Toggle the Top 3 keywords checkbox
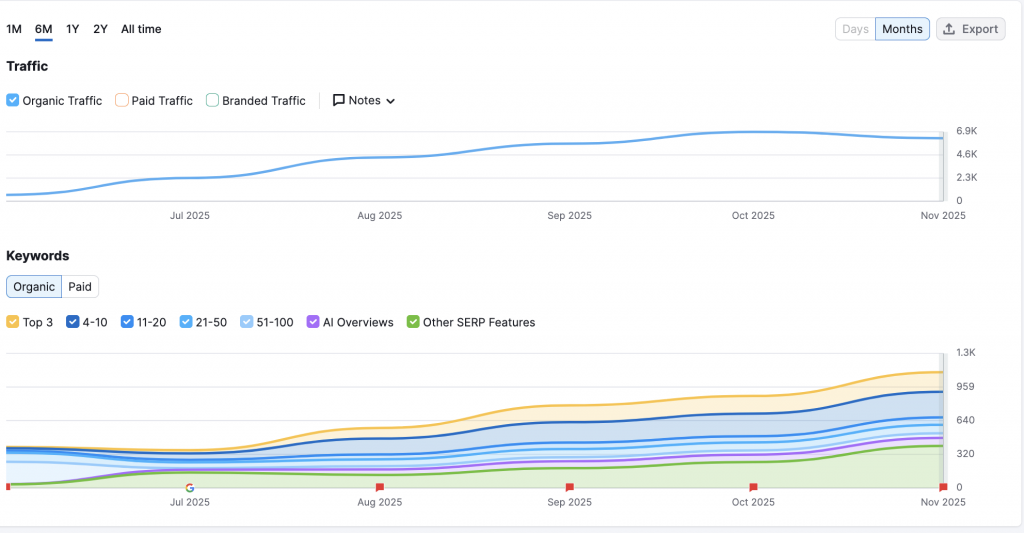 [13, 322]
